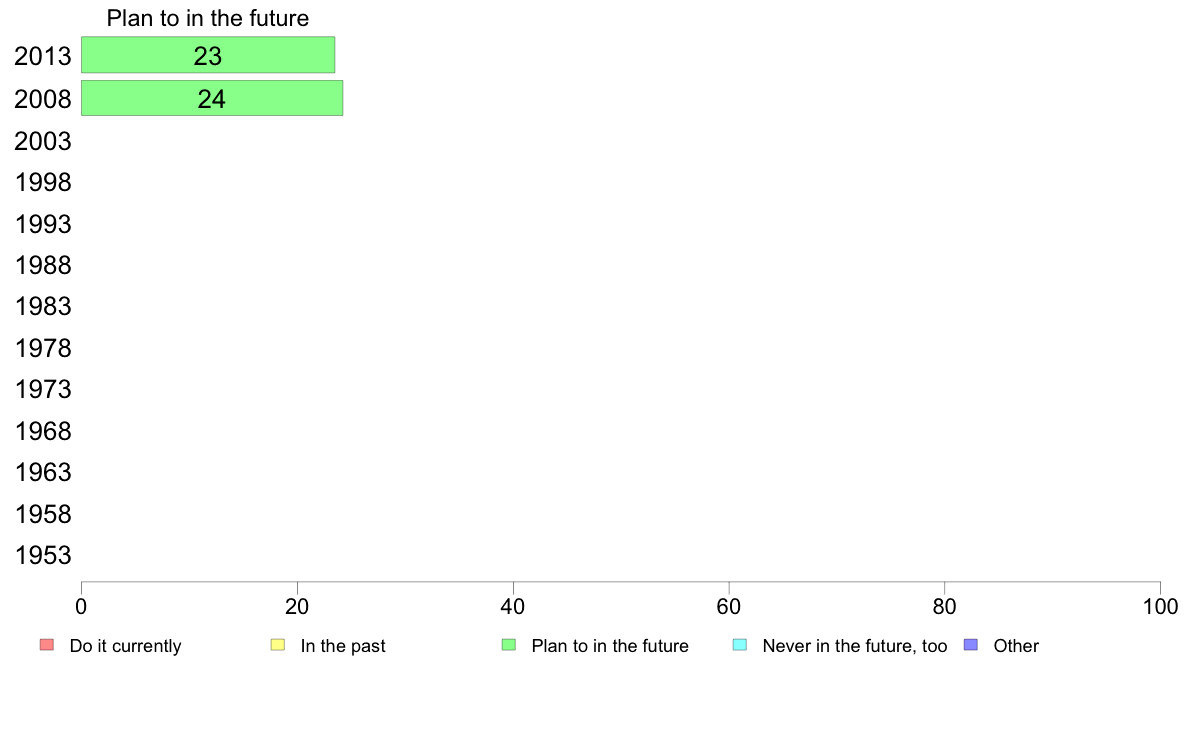Click the 1953 year axis label

tap(43, 556)
